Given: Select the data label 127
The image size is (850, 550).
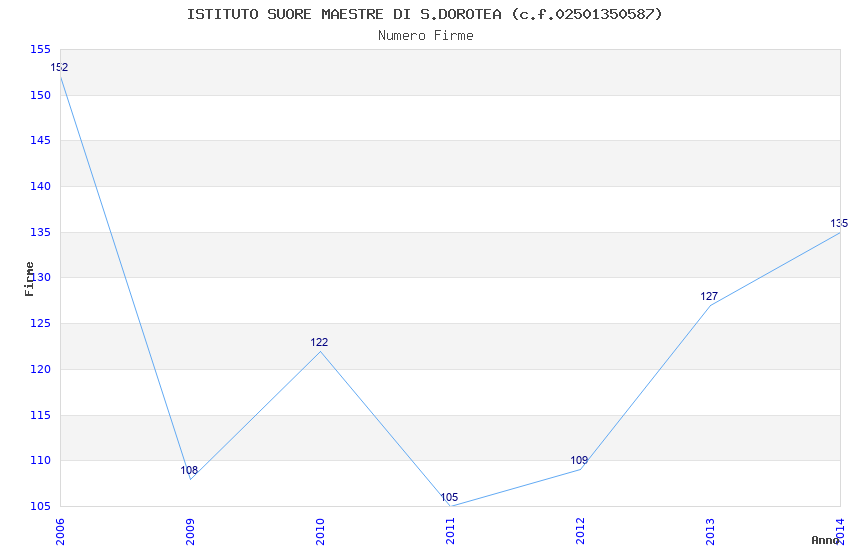Looking at the screenshot, I should pos(709,296).
